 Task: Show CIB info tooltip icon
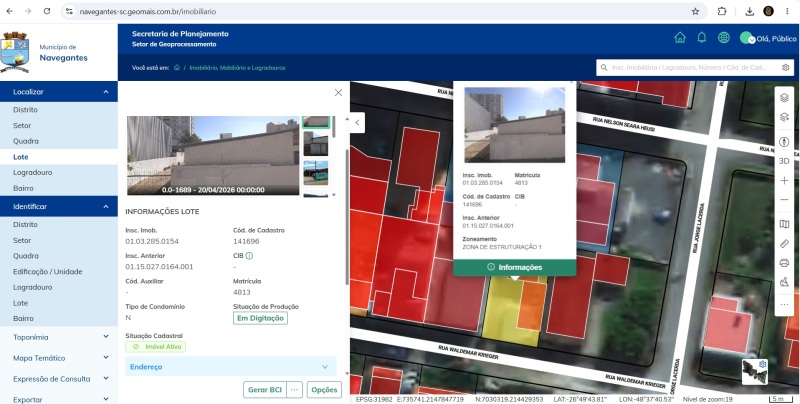point(249,256)
